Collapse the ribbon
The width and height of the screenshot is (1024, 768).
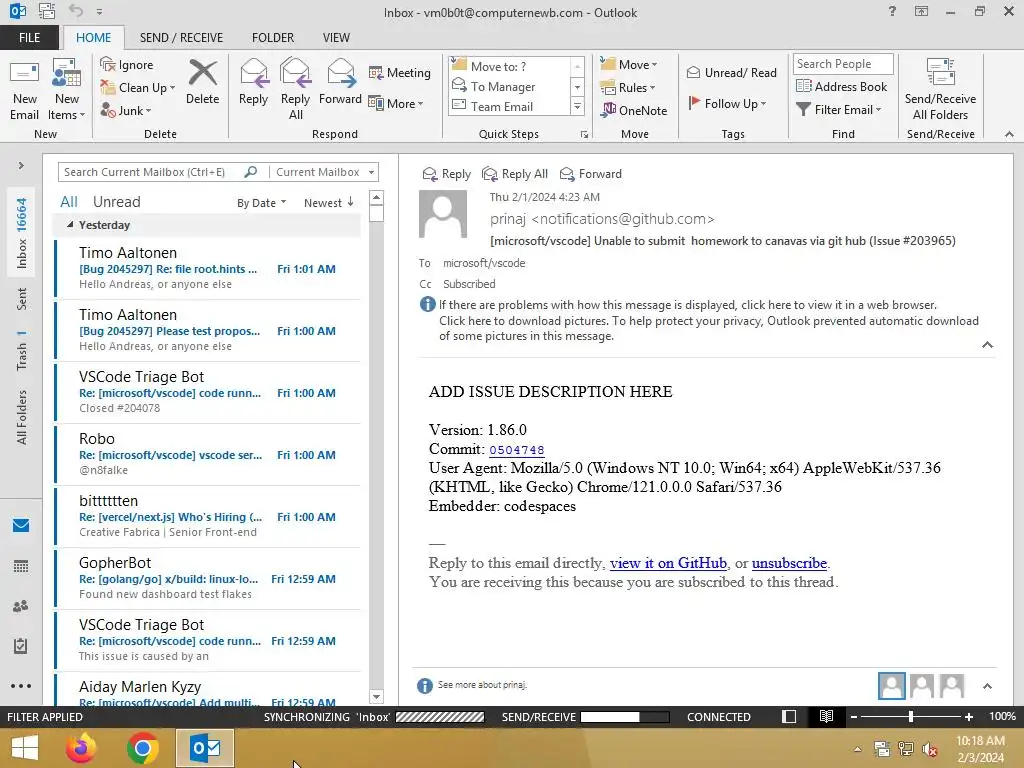(x=1009, y=134)
